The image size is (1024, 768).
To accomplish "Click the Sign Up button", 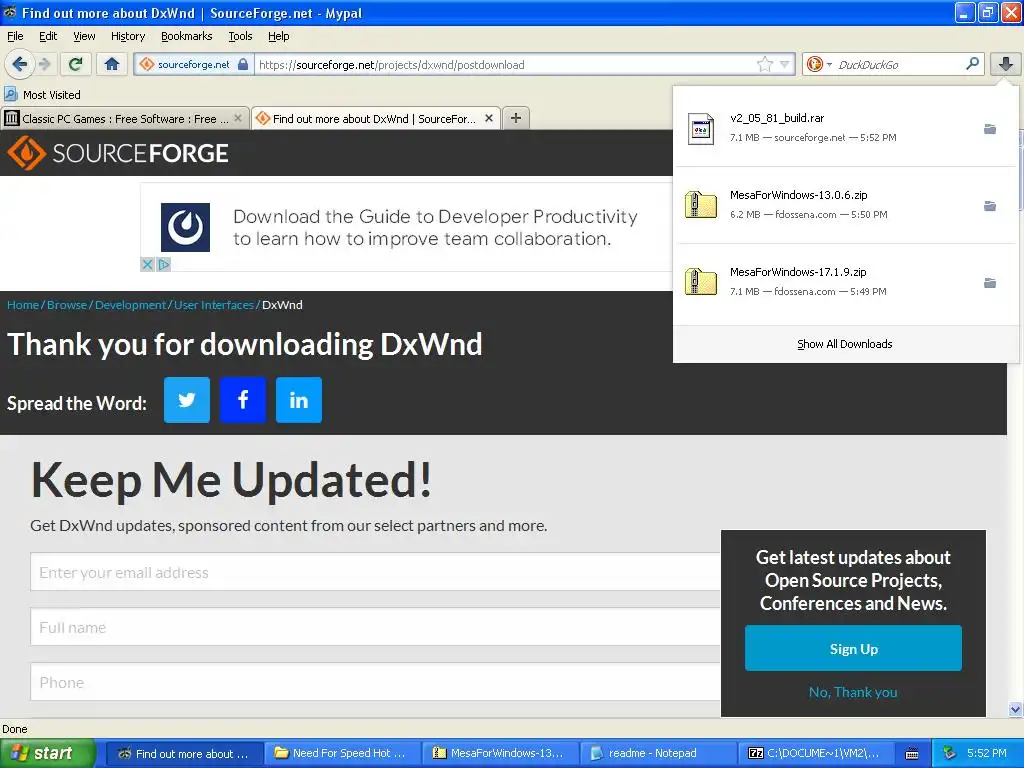I will tap(853, 648).
